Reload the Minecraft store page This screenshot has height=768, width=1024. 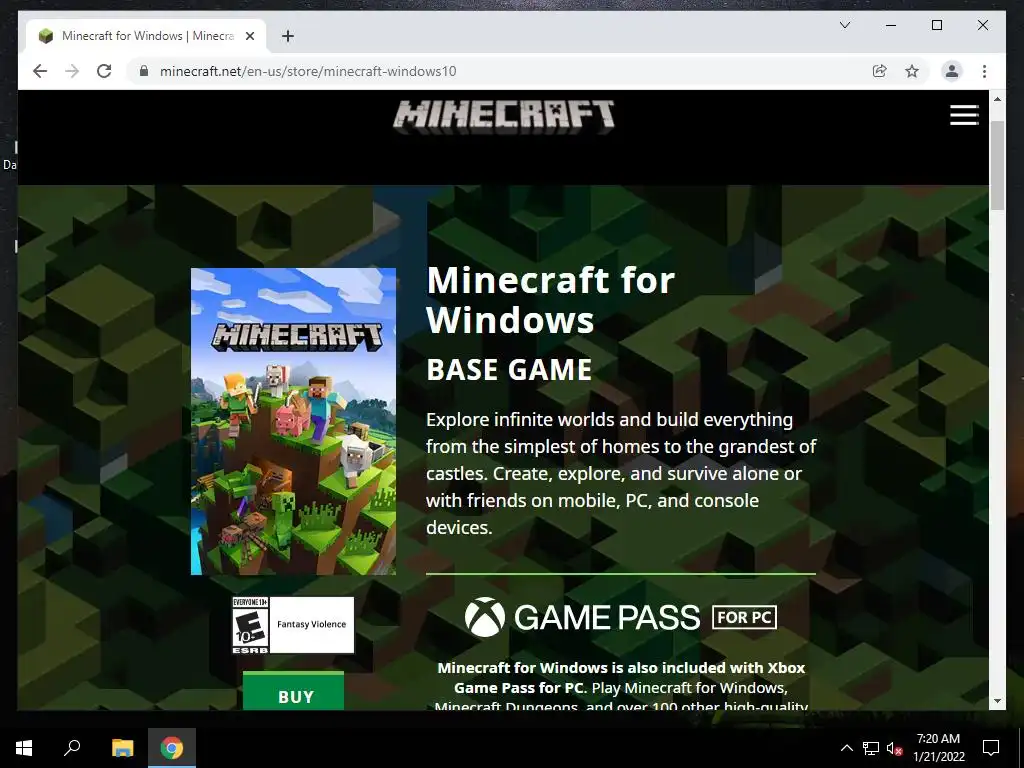tap(104, 71)
